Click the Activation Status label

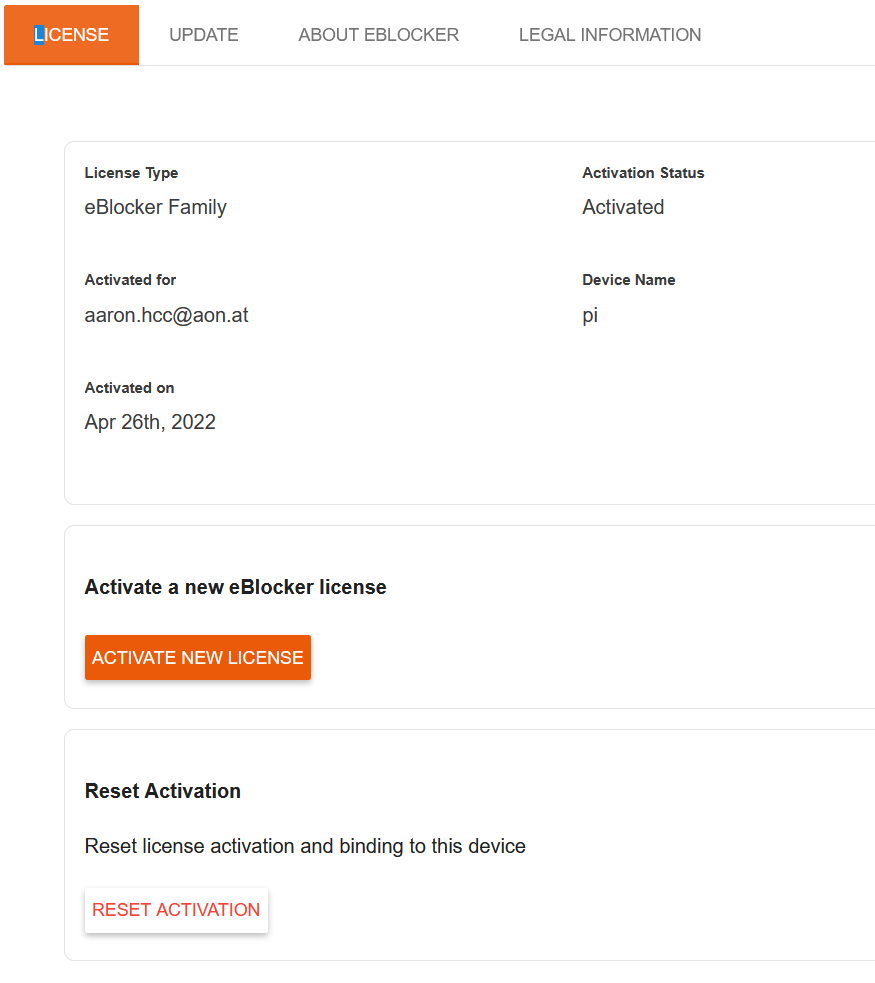[x=643, y=173]
